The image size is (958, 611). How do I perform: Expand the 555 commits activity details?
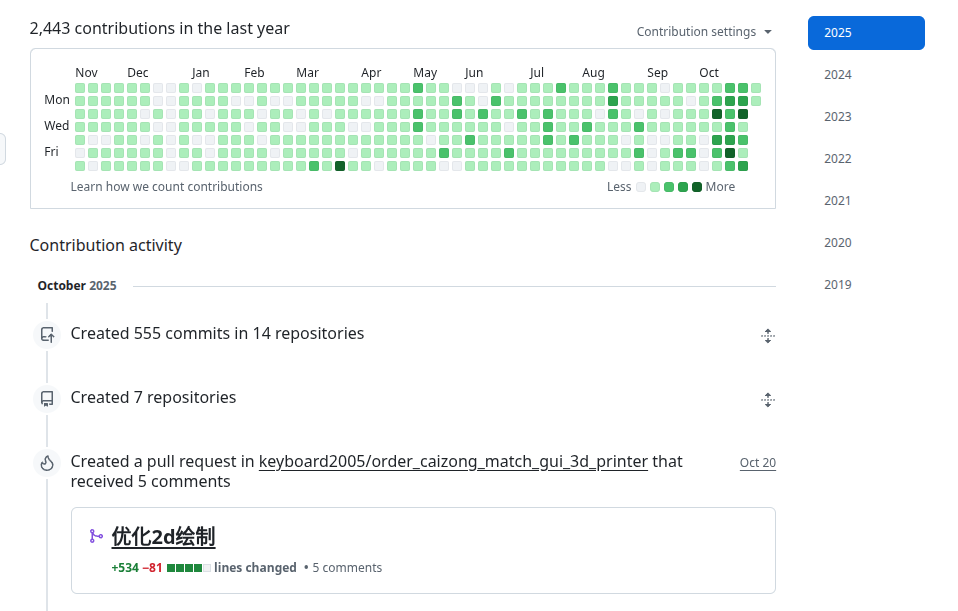[767, 336]
